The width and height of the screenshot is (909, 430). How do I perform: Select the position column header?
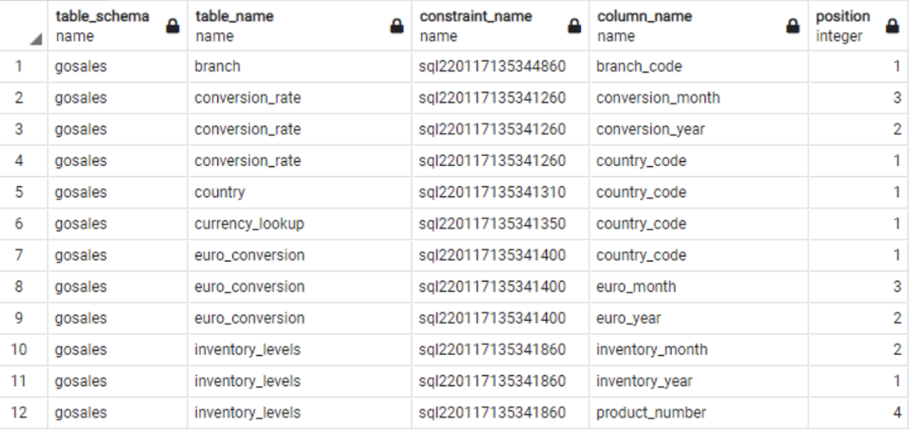click(x=859, y=25)
